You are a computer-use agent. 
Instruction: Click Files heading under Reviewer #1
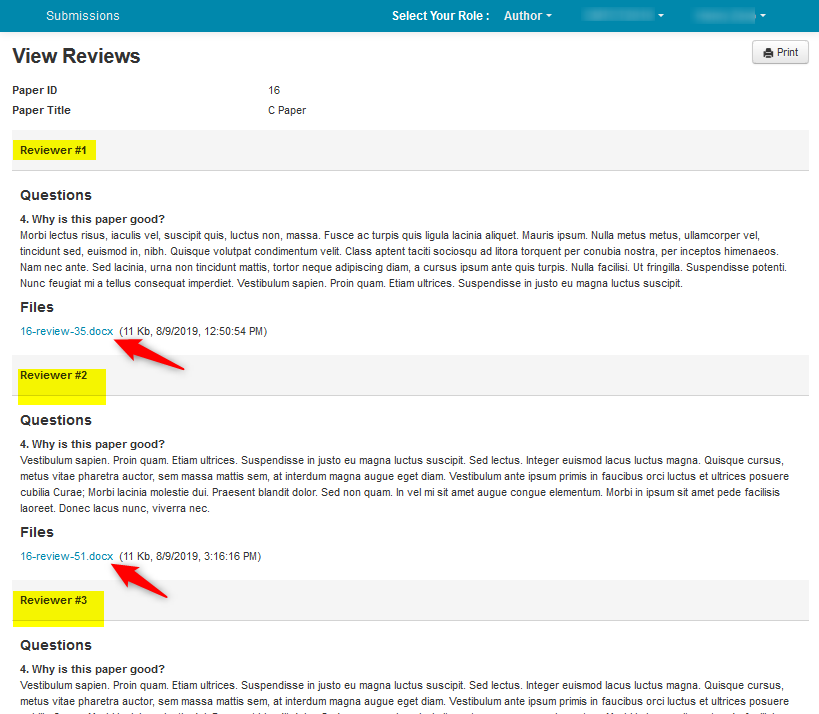tap(37, 307)
